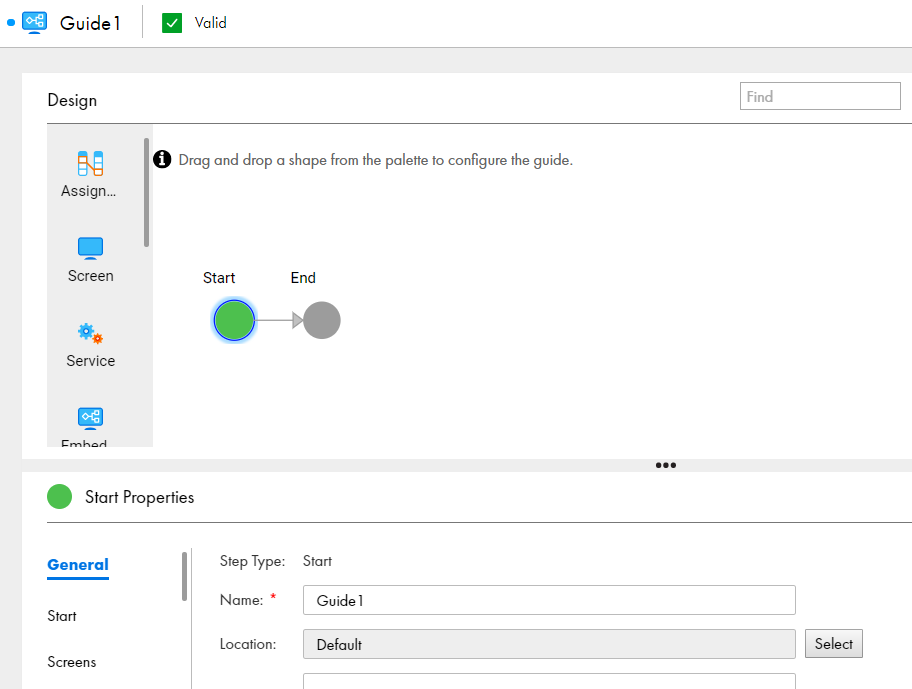Image resolution: width=912 pixels, height=689 pixels.
Task: Click the green Start node on canvas
Action: [x=234, y=320]
